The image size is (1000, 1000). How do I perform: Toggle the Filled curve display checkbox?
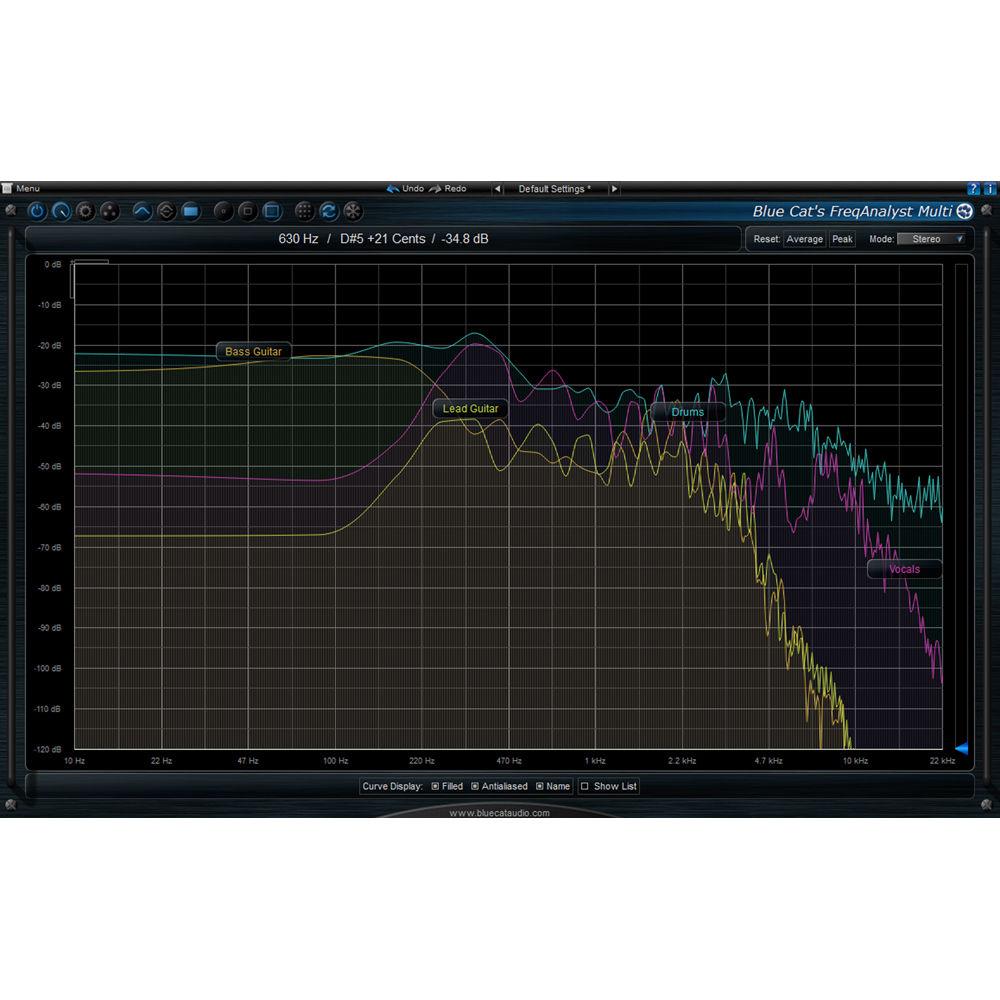(434, 786)
